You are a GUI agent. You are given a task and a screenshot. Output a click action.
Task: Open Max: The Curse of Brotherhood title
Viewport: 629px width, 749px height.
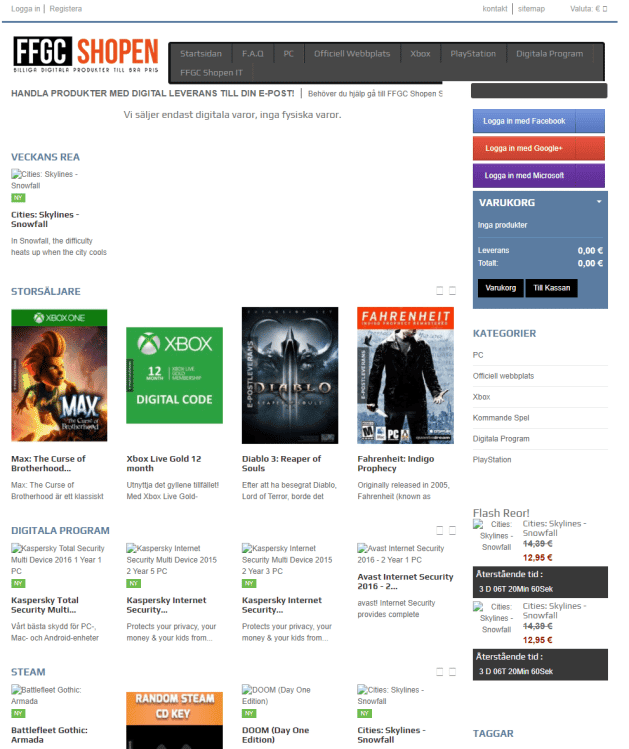click(x=48, y=463)
